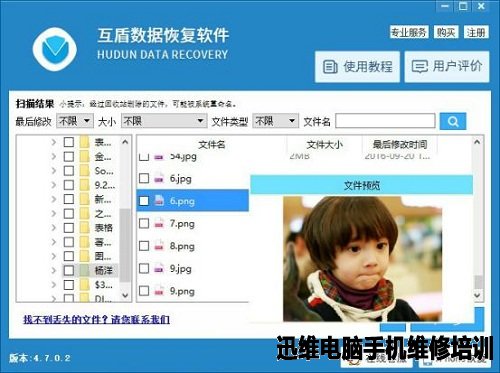This screenshot has width=500, height=373.
Task: Open the 用户评价 user reviews button
Action: [447, 66]
